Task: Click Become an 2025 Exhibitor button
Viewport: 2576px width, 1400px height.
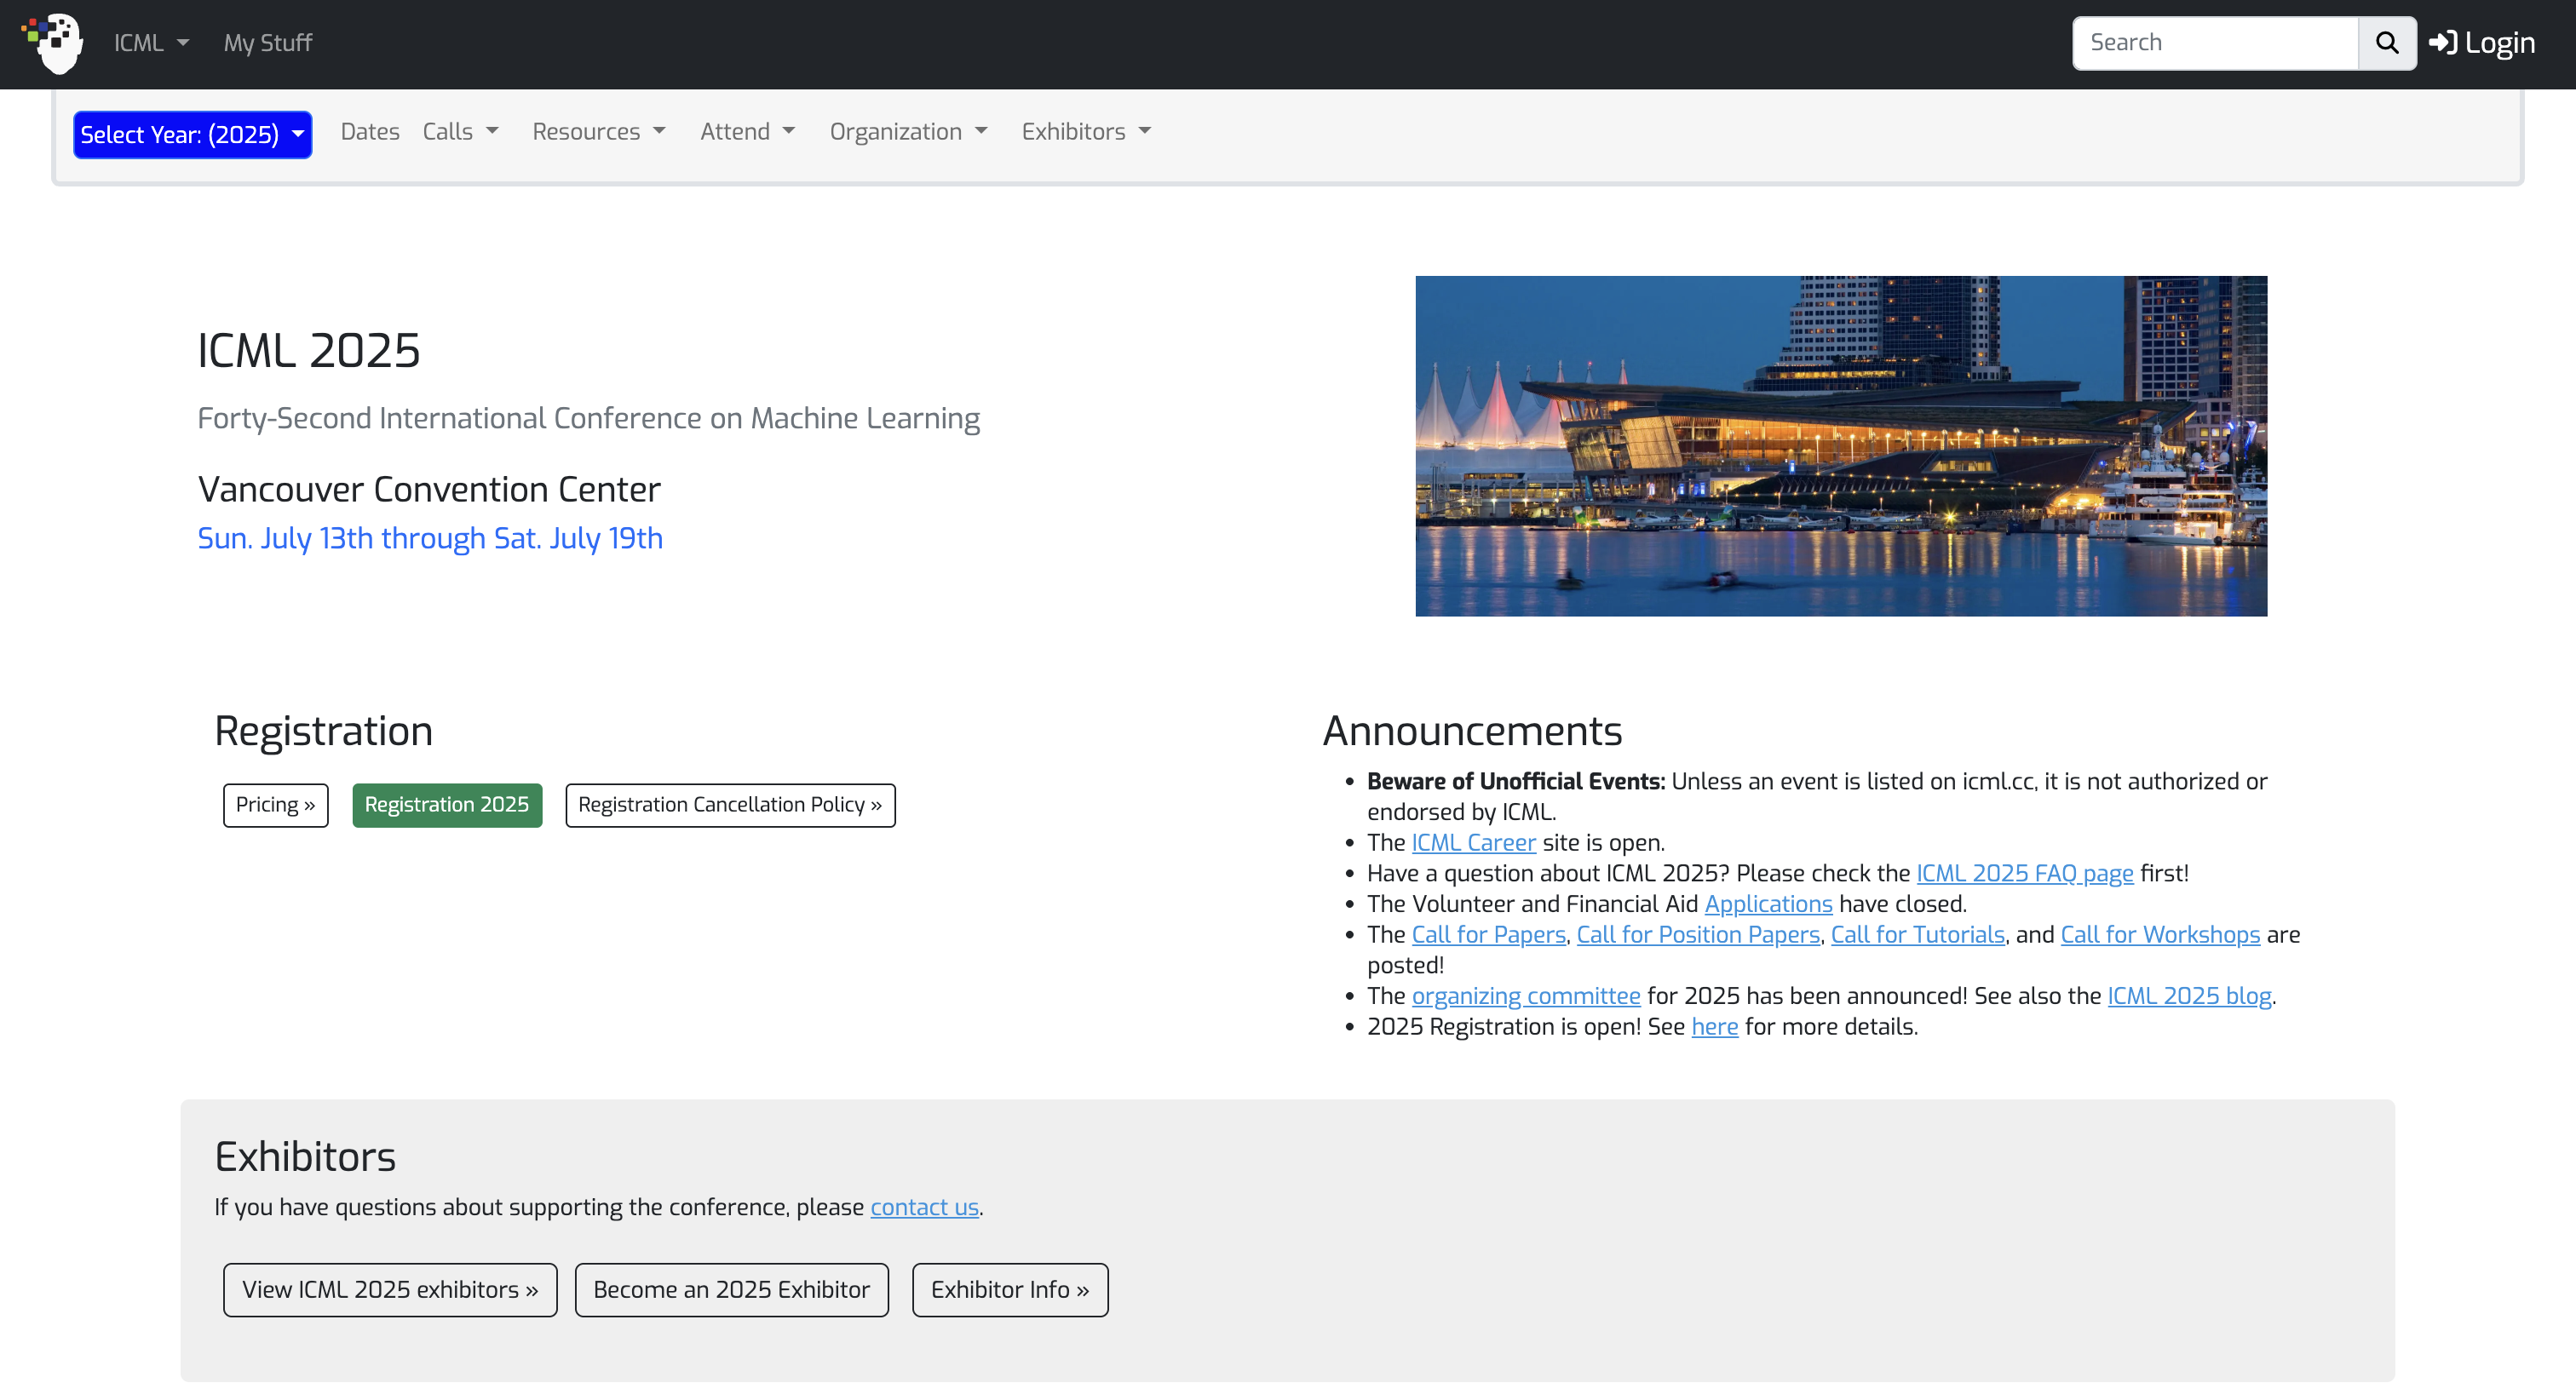Action: point(731,1290)
